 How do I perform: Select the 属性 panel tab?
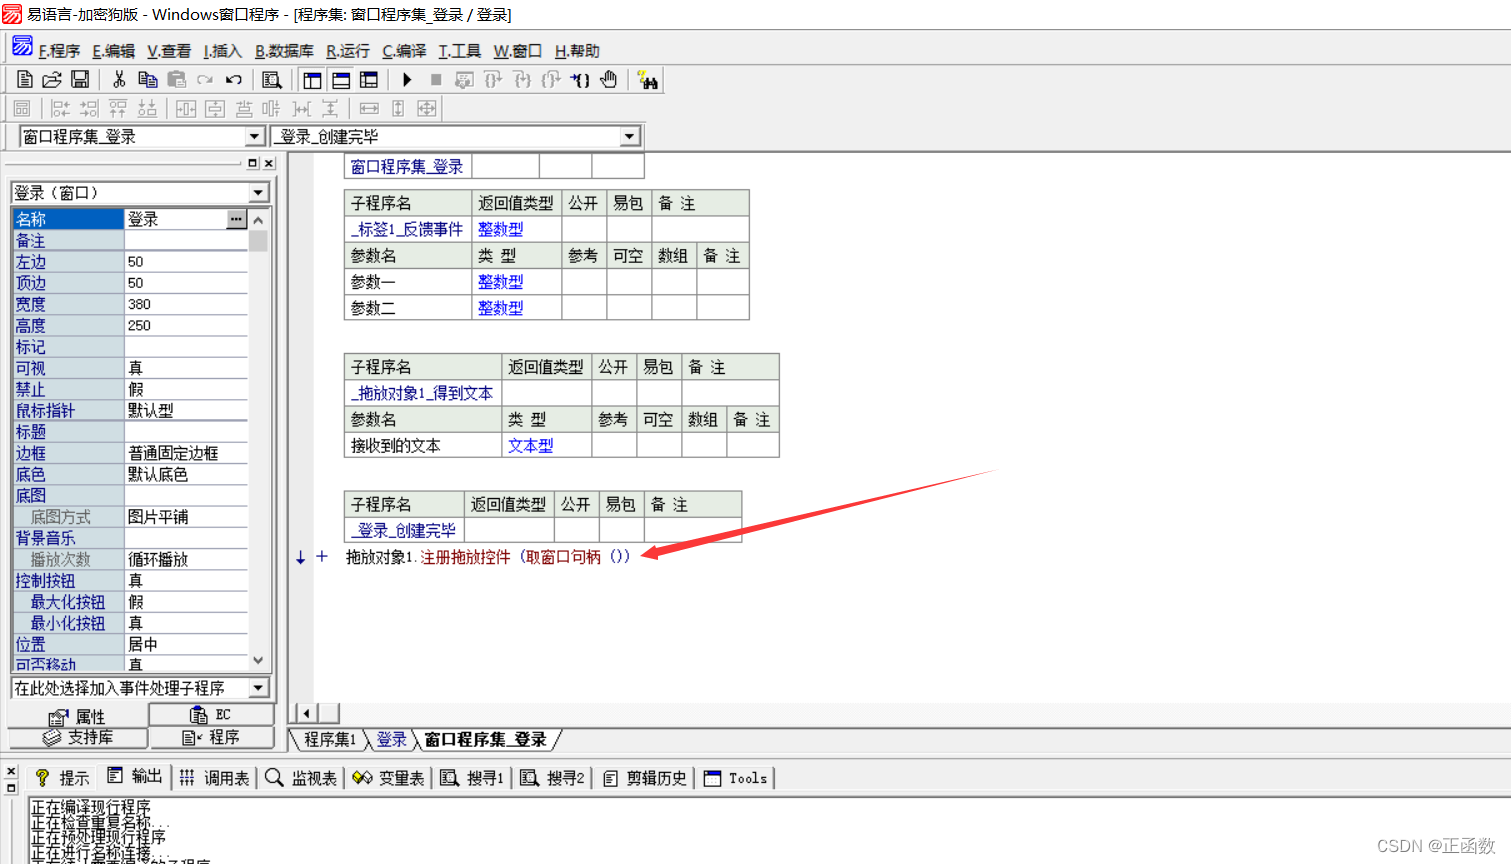tap(77, 716)
